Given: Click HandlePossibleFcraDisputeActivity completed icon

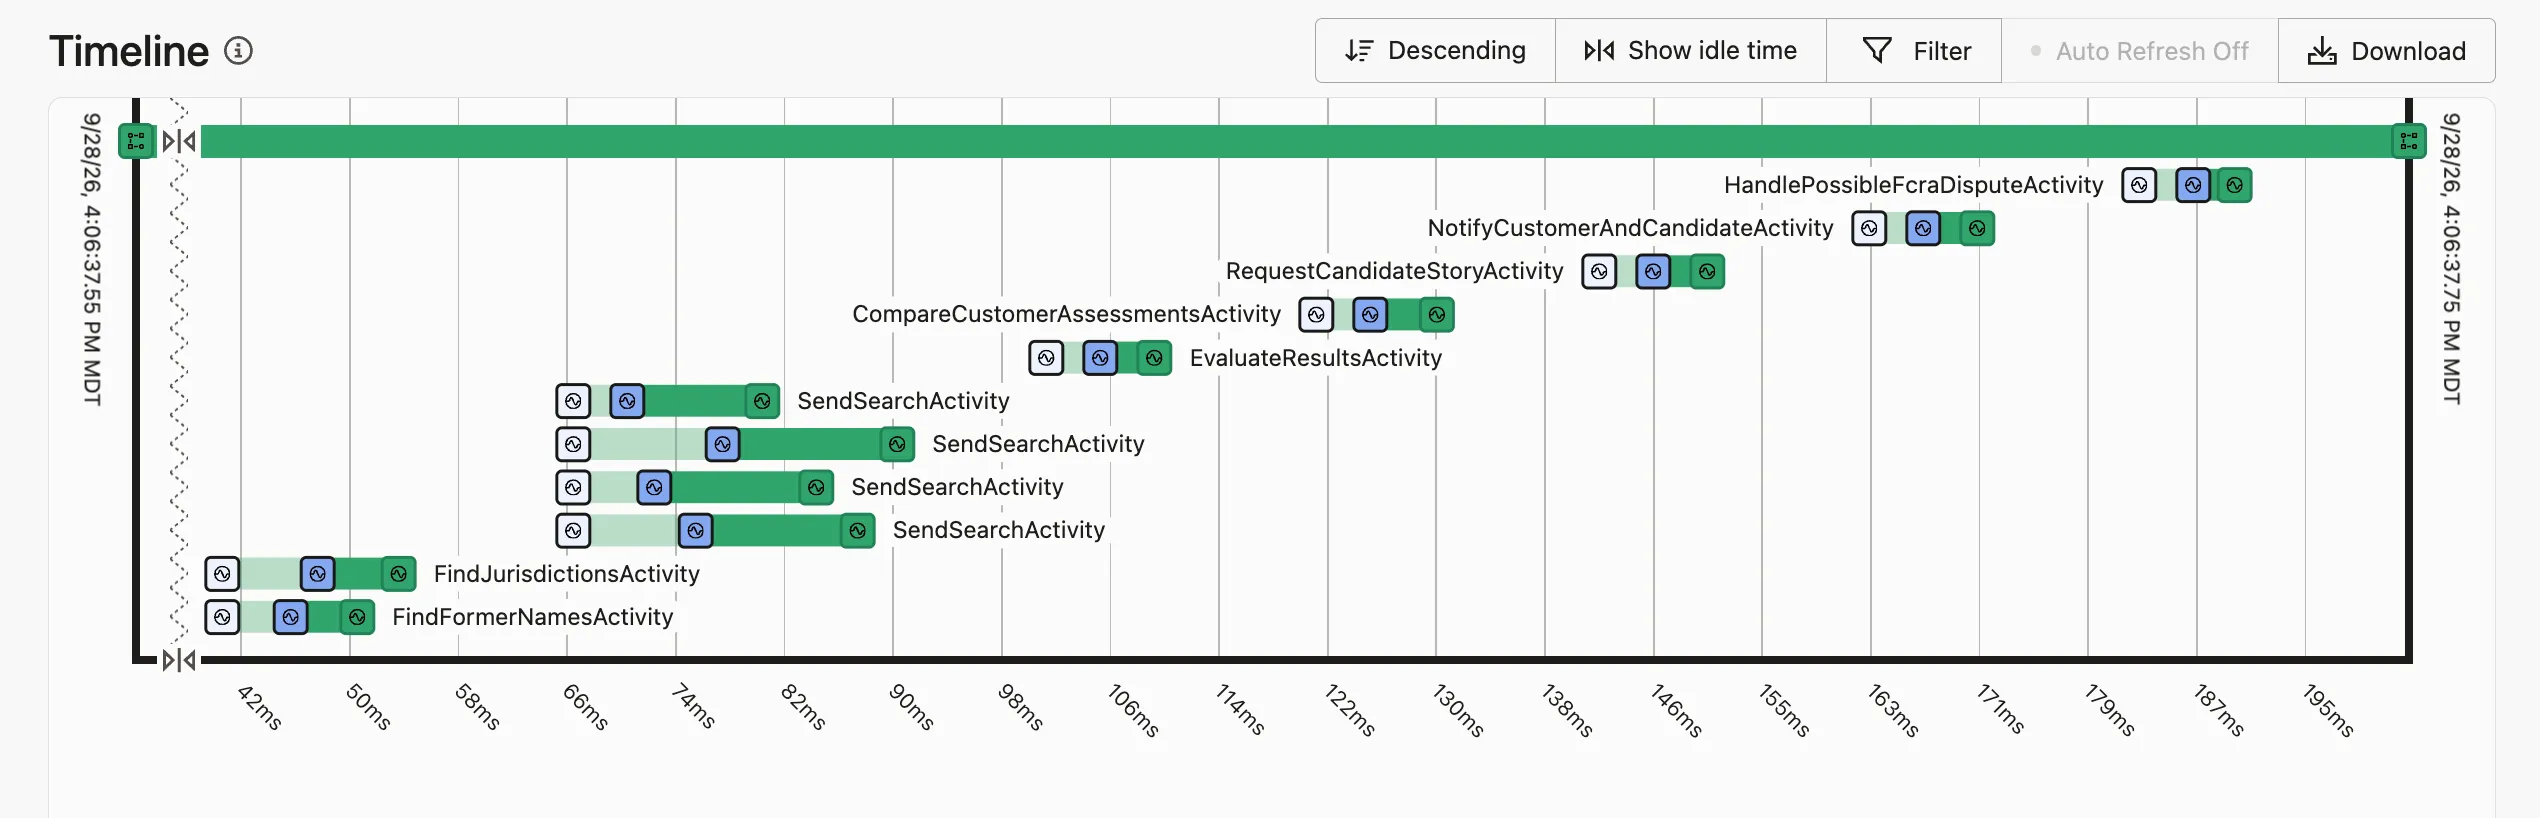Looking at the screenshot, I should tap(2235, 185).
